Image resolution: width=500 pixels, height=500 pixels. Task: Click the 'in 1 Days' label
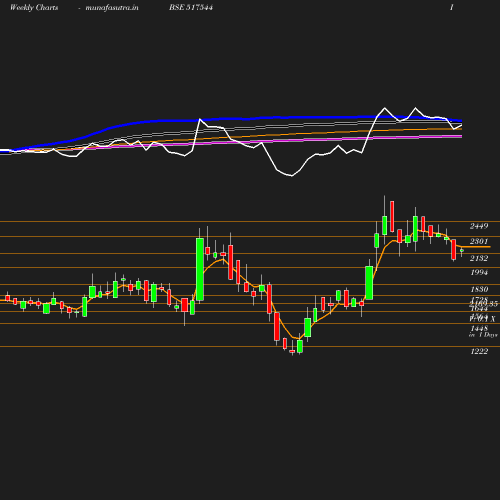[x=483, y=335]
